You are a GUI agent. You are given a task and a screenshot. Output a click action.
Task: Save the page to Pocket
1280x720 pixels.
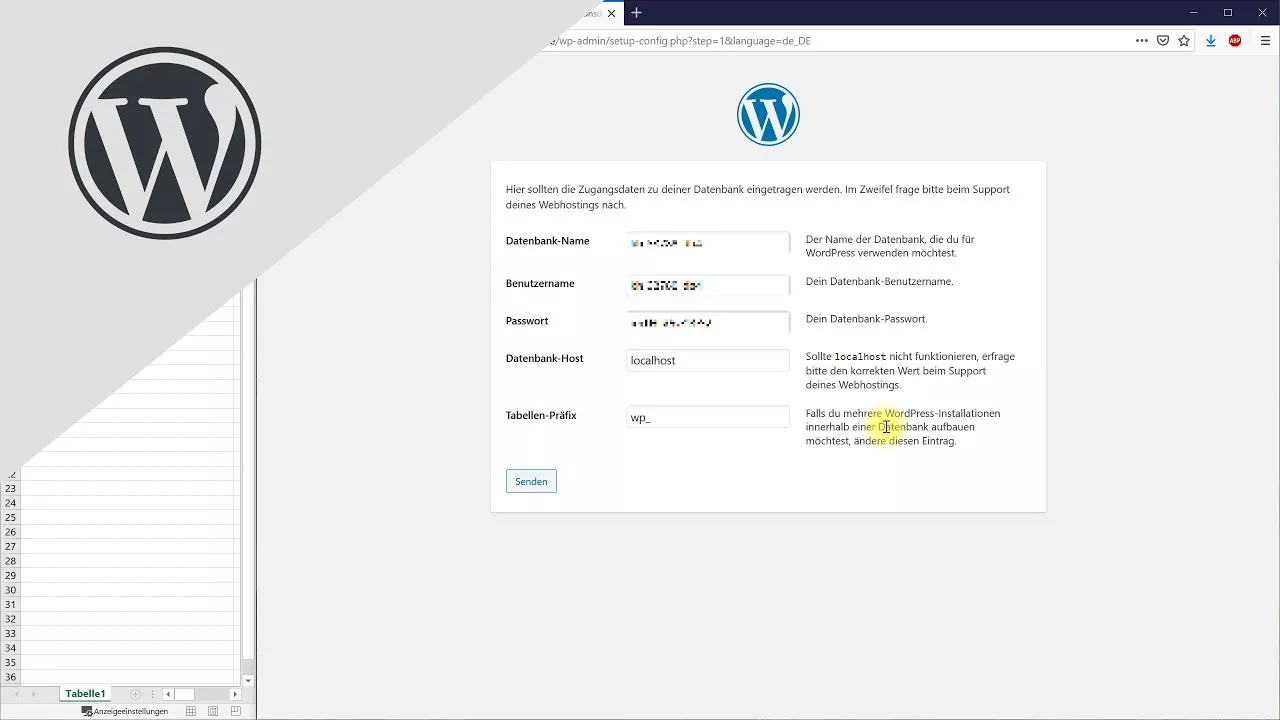click(1163, 40)
